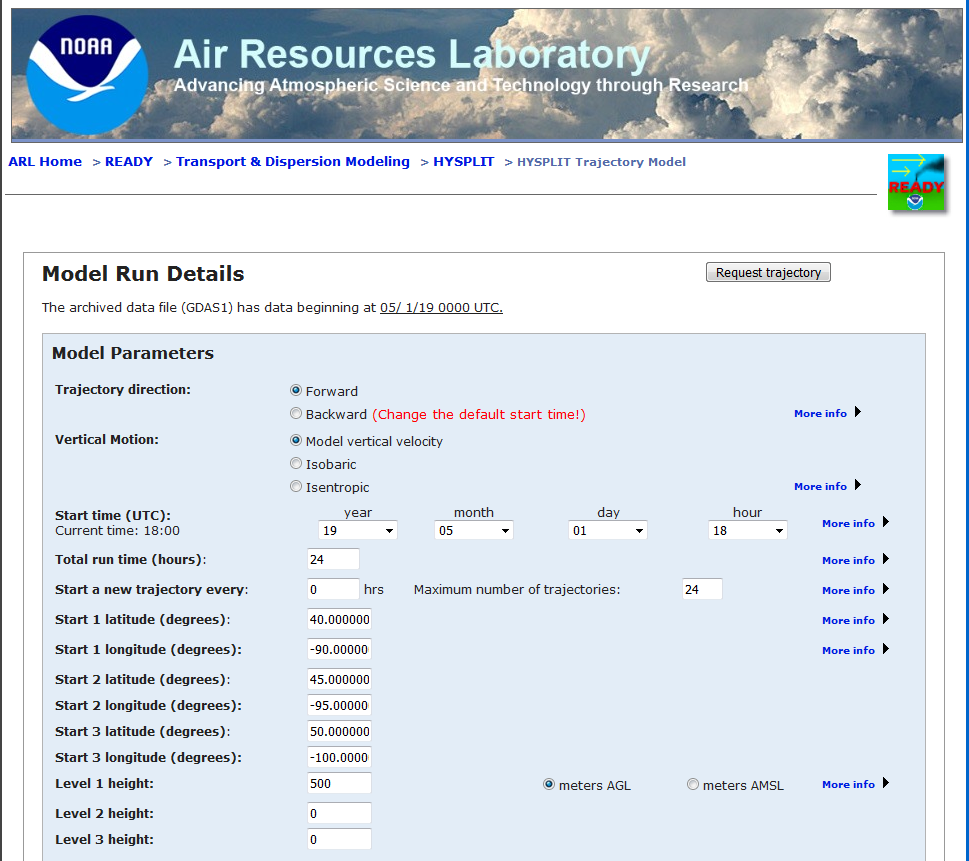Click arrow beside Start 1 latitude More info
The height and width of the screenshot is (861, 969).
click(886, 619)
